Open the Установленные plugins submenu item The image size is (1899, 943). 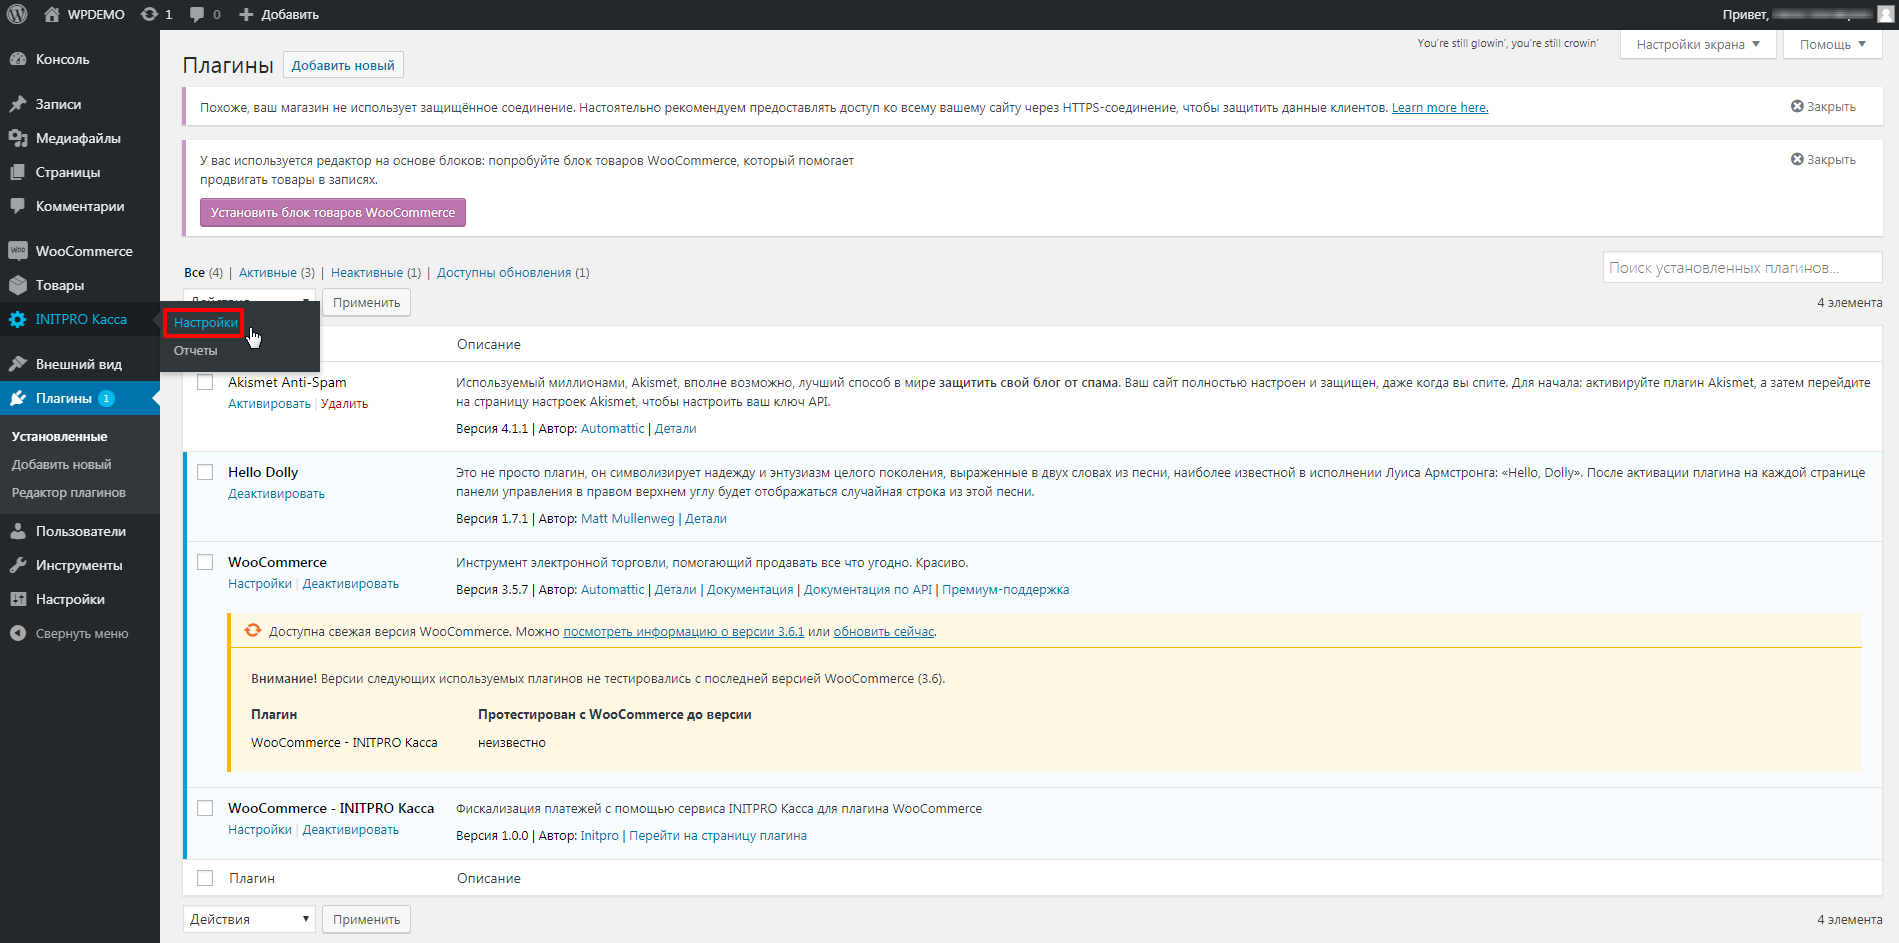coord(59,436)
